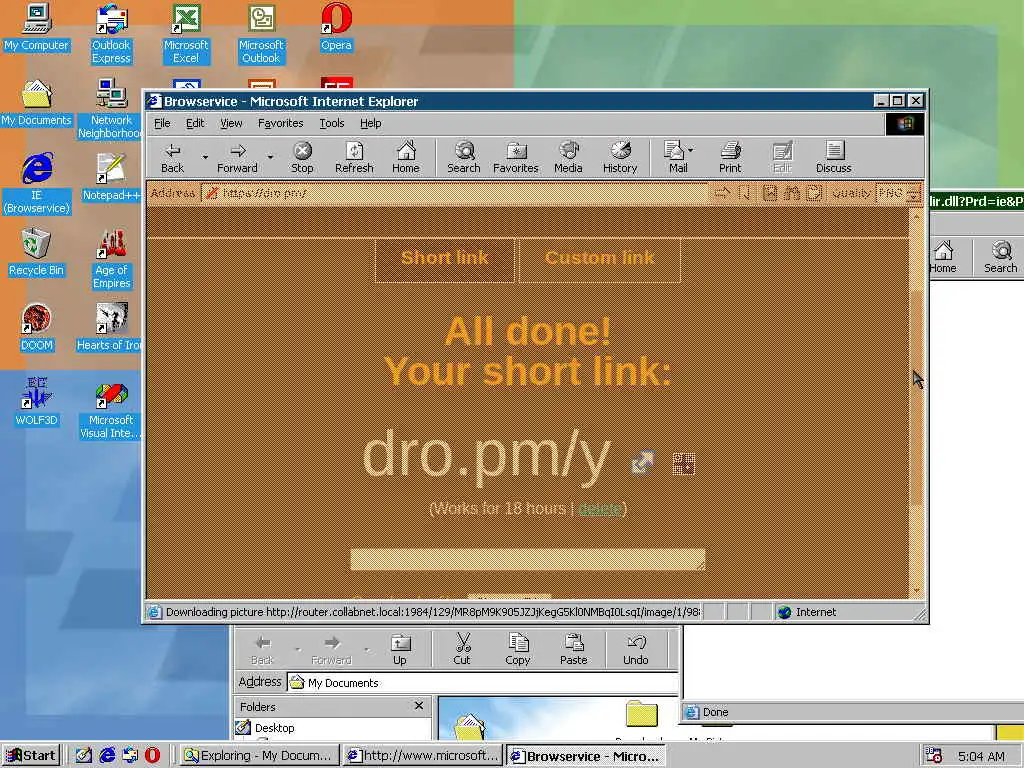Screen dimensions: 1024x768
Task: Open the Help menu
Action: (370, 123)
